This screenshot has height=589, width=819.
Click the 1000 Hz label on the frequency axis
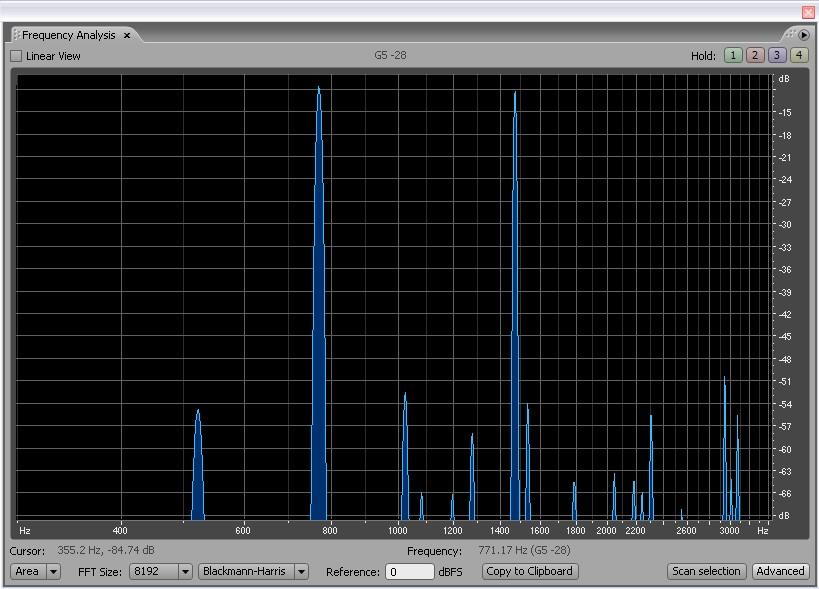click(397, 531)
